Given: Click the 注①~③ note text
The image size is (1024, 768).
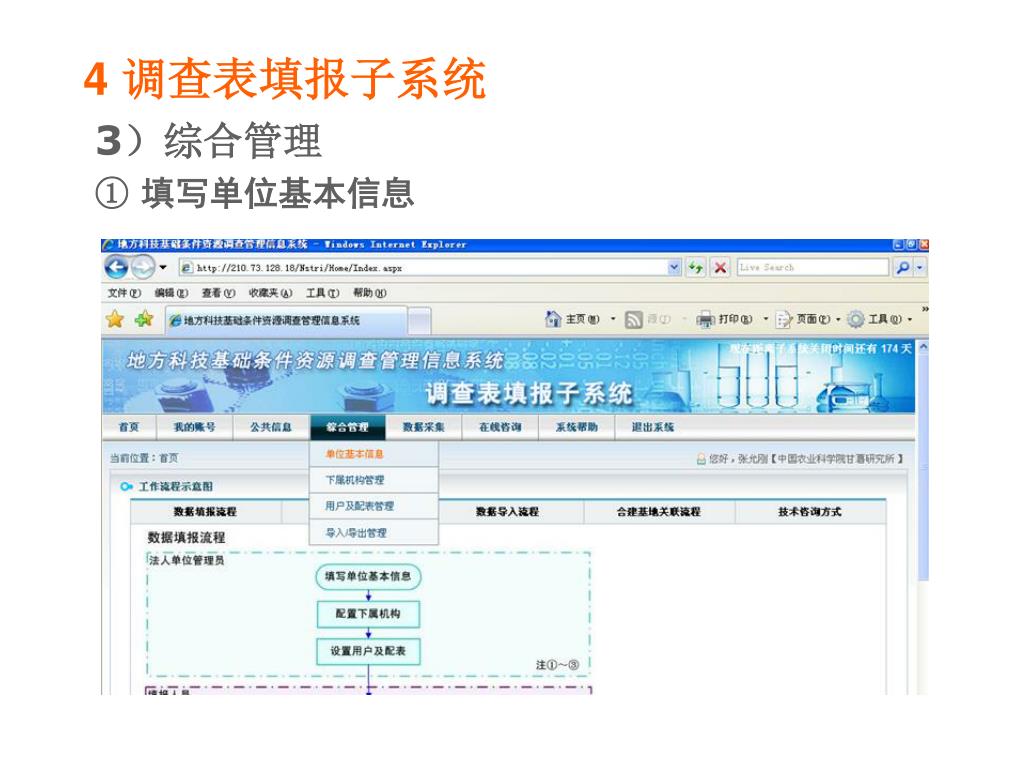Looking at the screenshot, I should coord(557,665).
